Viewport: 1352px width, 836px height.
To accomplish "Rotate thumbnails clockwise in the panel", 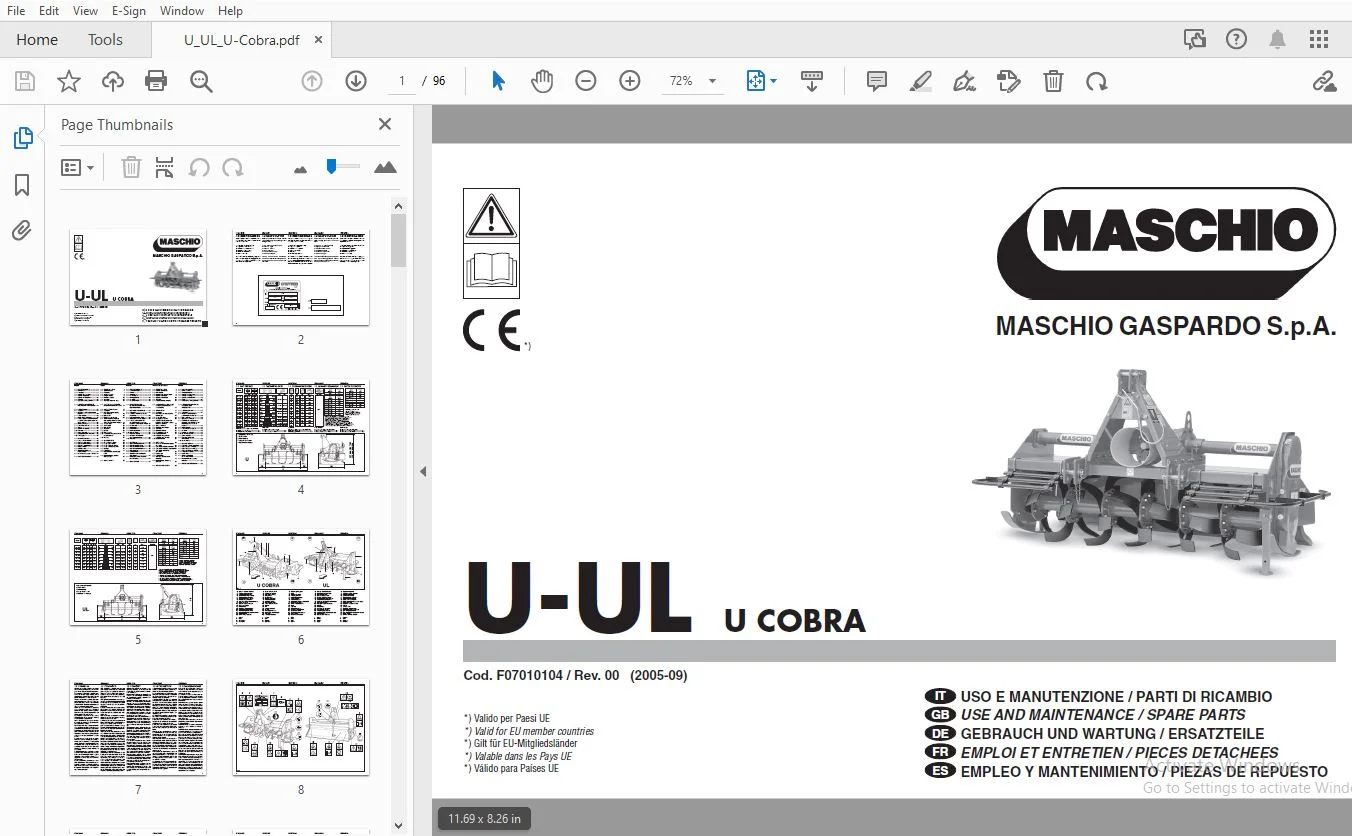I will tap(233, 167).
